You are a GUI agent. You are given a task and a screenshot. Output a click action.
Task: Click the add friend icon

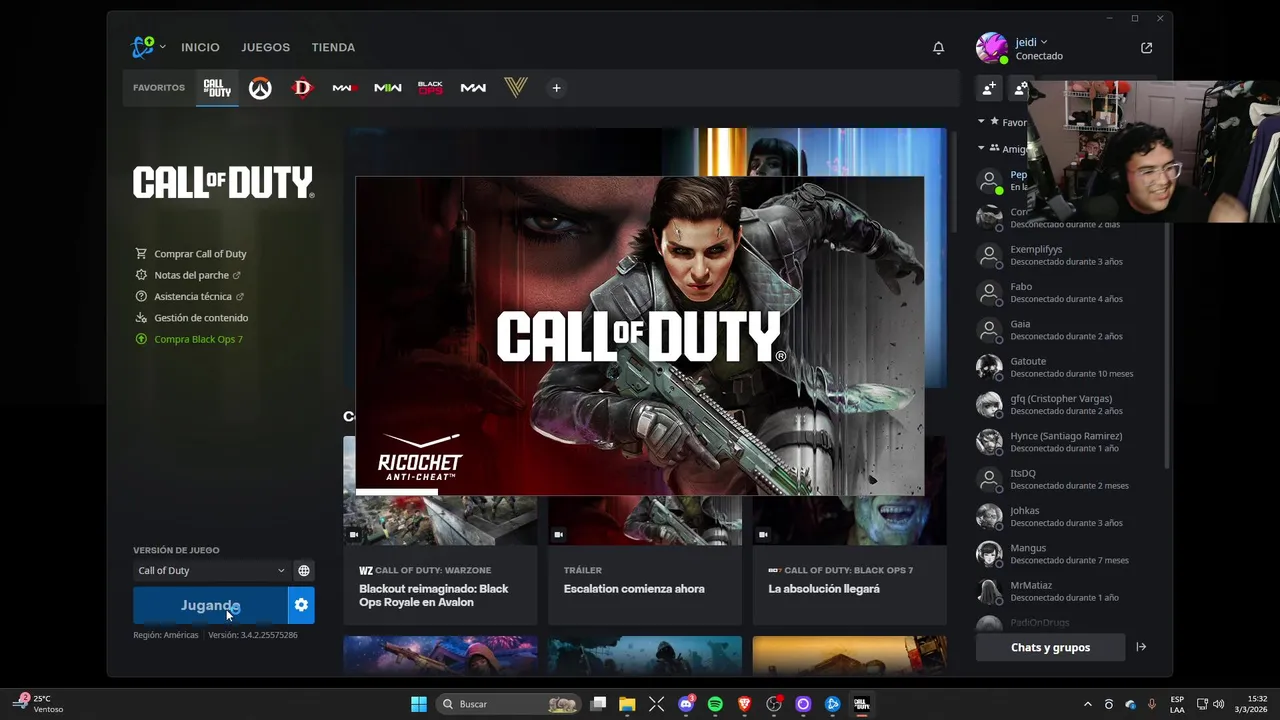click(x=989, y=89)
